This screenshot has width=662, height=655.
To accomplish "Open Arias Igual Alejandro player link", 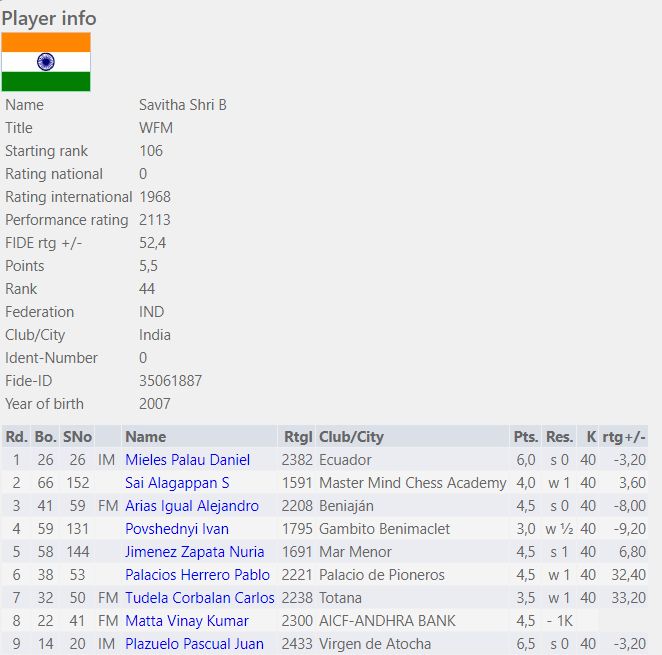I will 191,506.
